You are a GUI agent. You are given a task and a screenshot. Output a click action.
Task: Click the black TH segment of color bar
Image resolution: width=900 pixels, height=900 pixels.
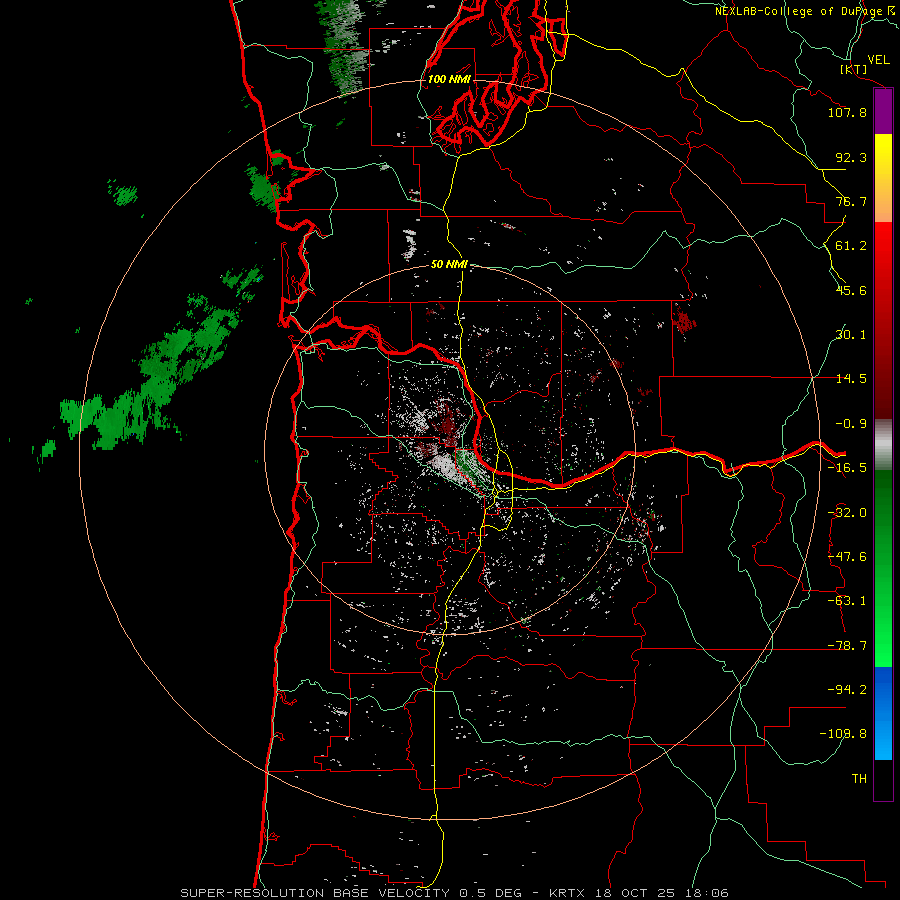coord(883,779)
